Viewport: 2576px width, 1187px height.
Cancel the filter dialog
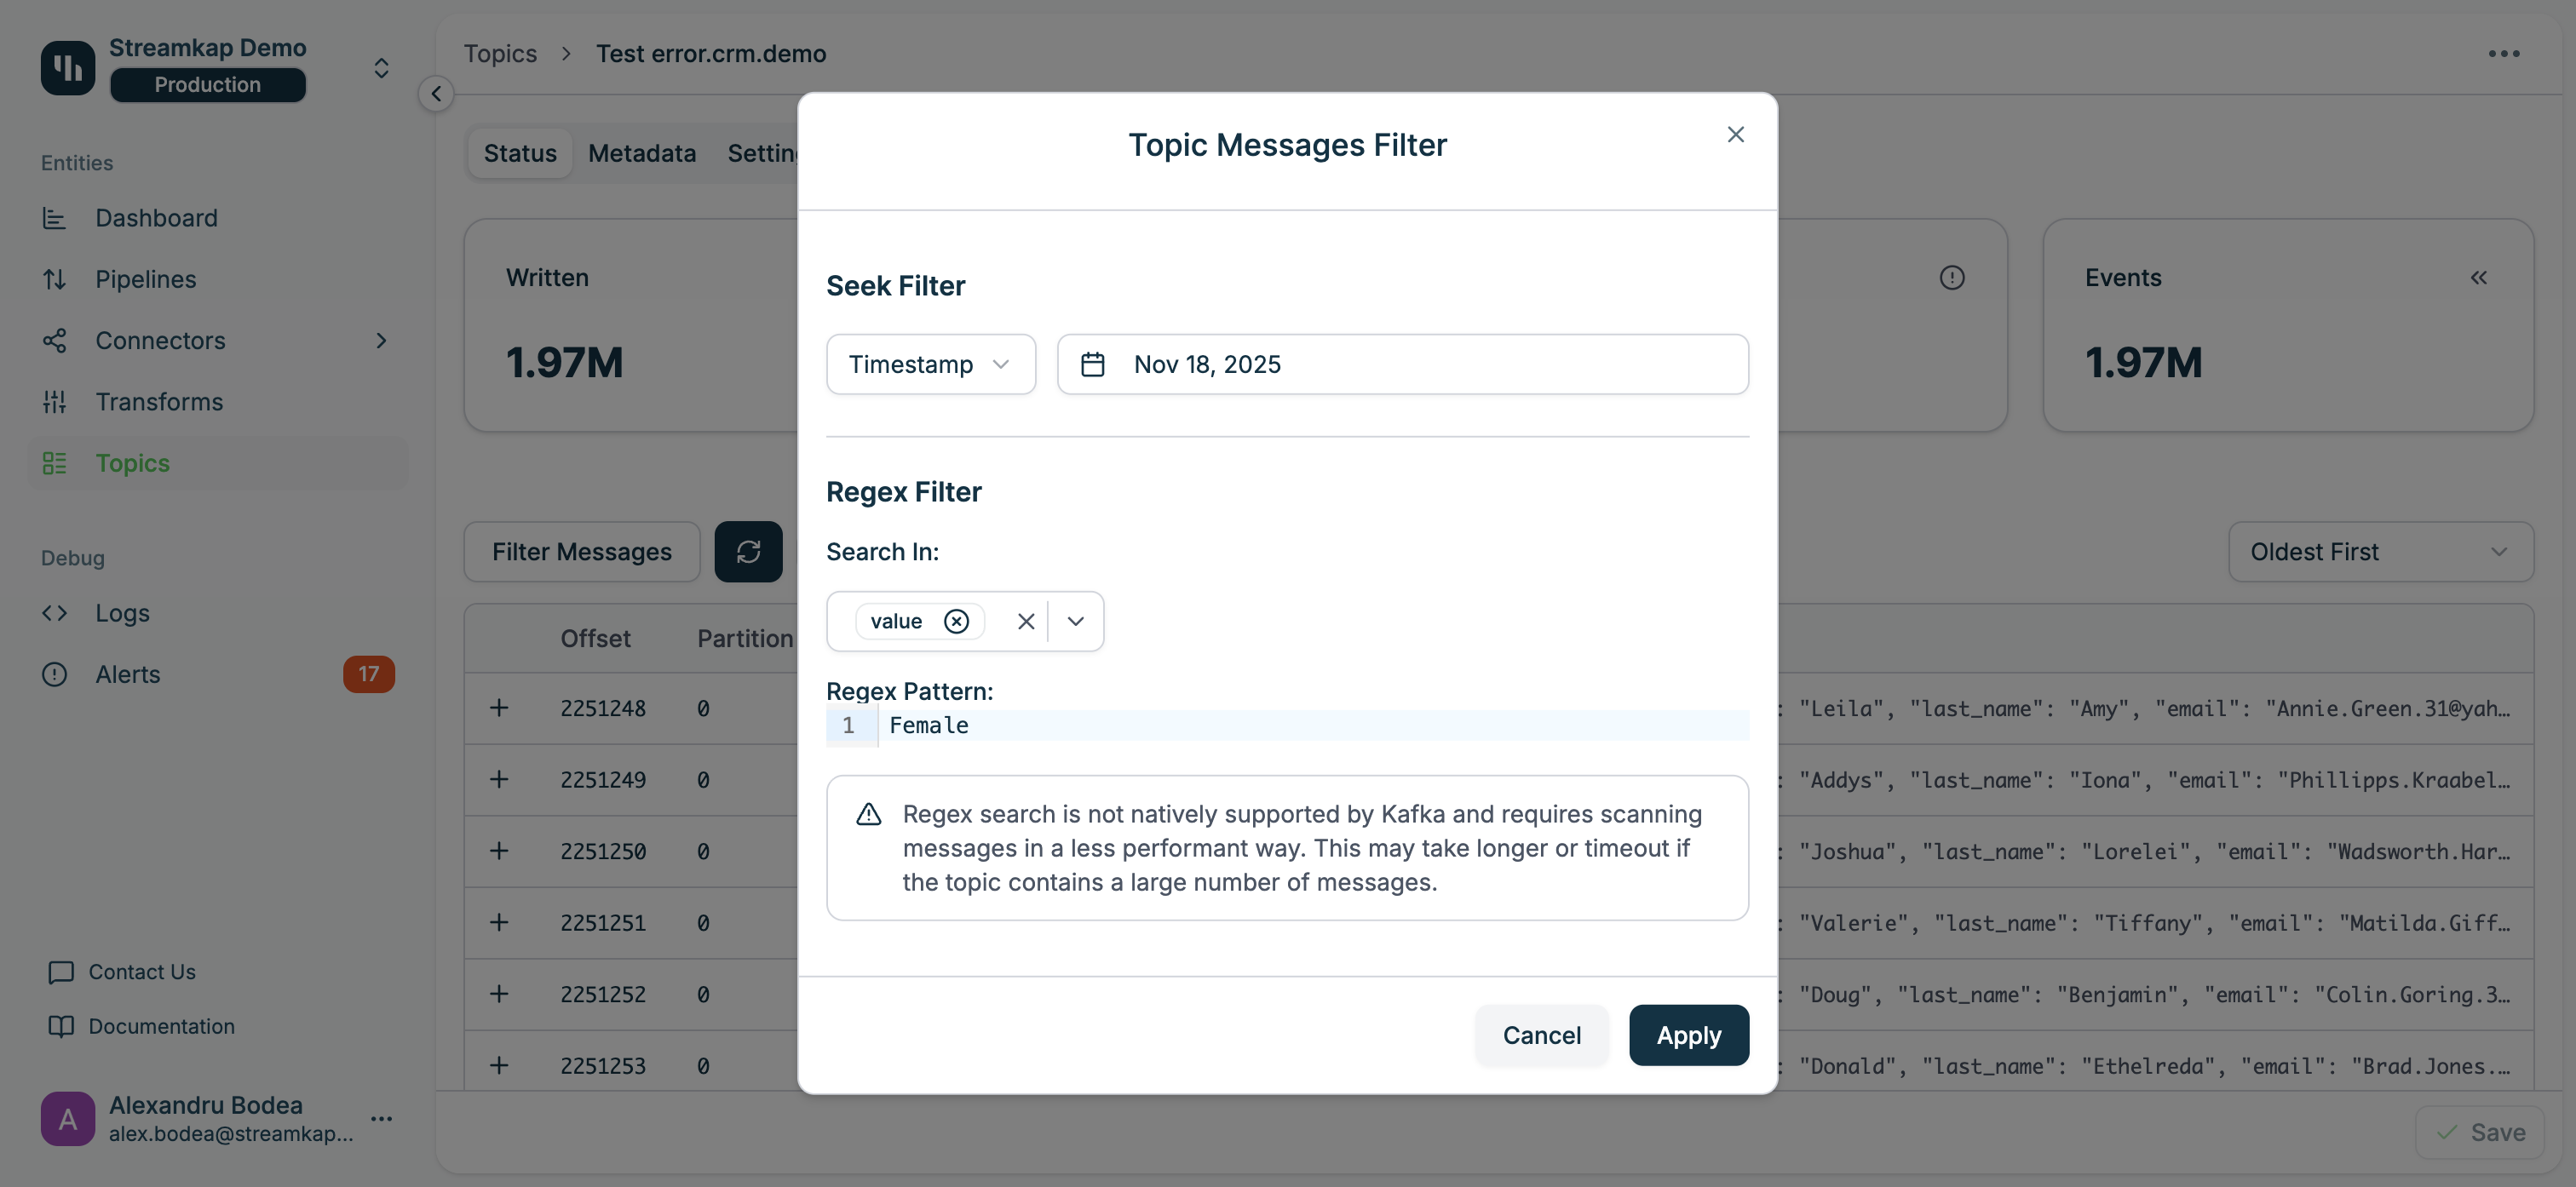click(x=1541, y=1035)
